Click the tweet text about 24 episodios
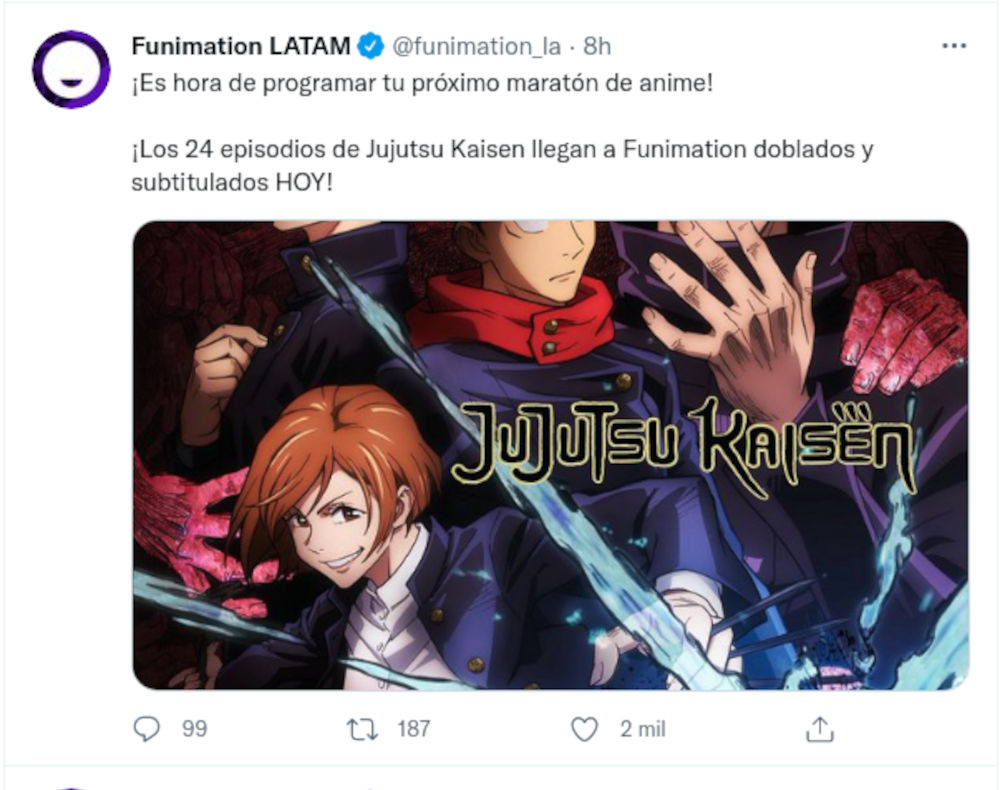Image resolution: width=1000 pixels, height=790 pixels. [502, 166]
